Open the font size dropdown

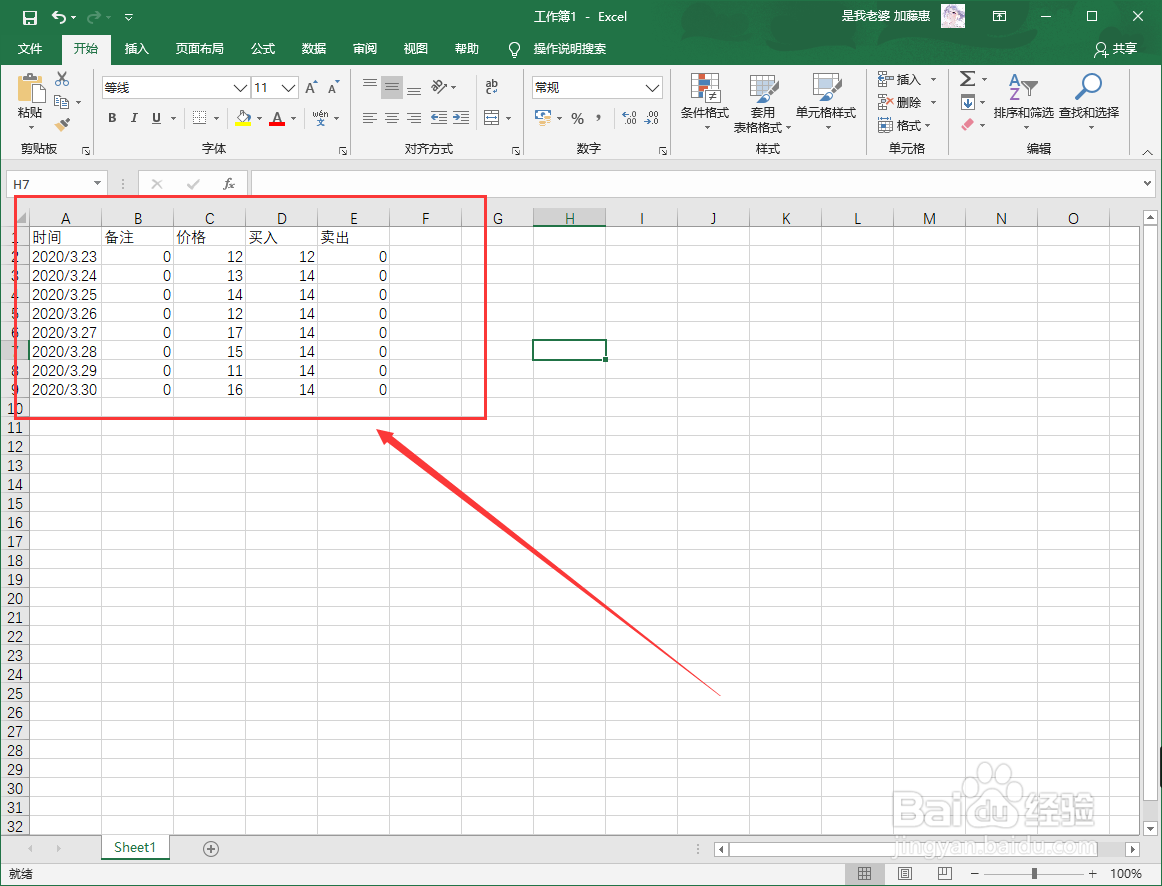[289, 88]
